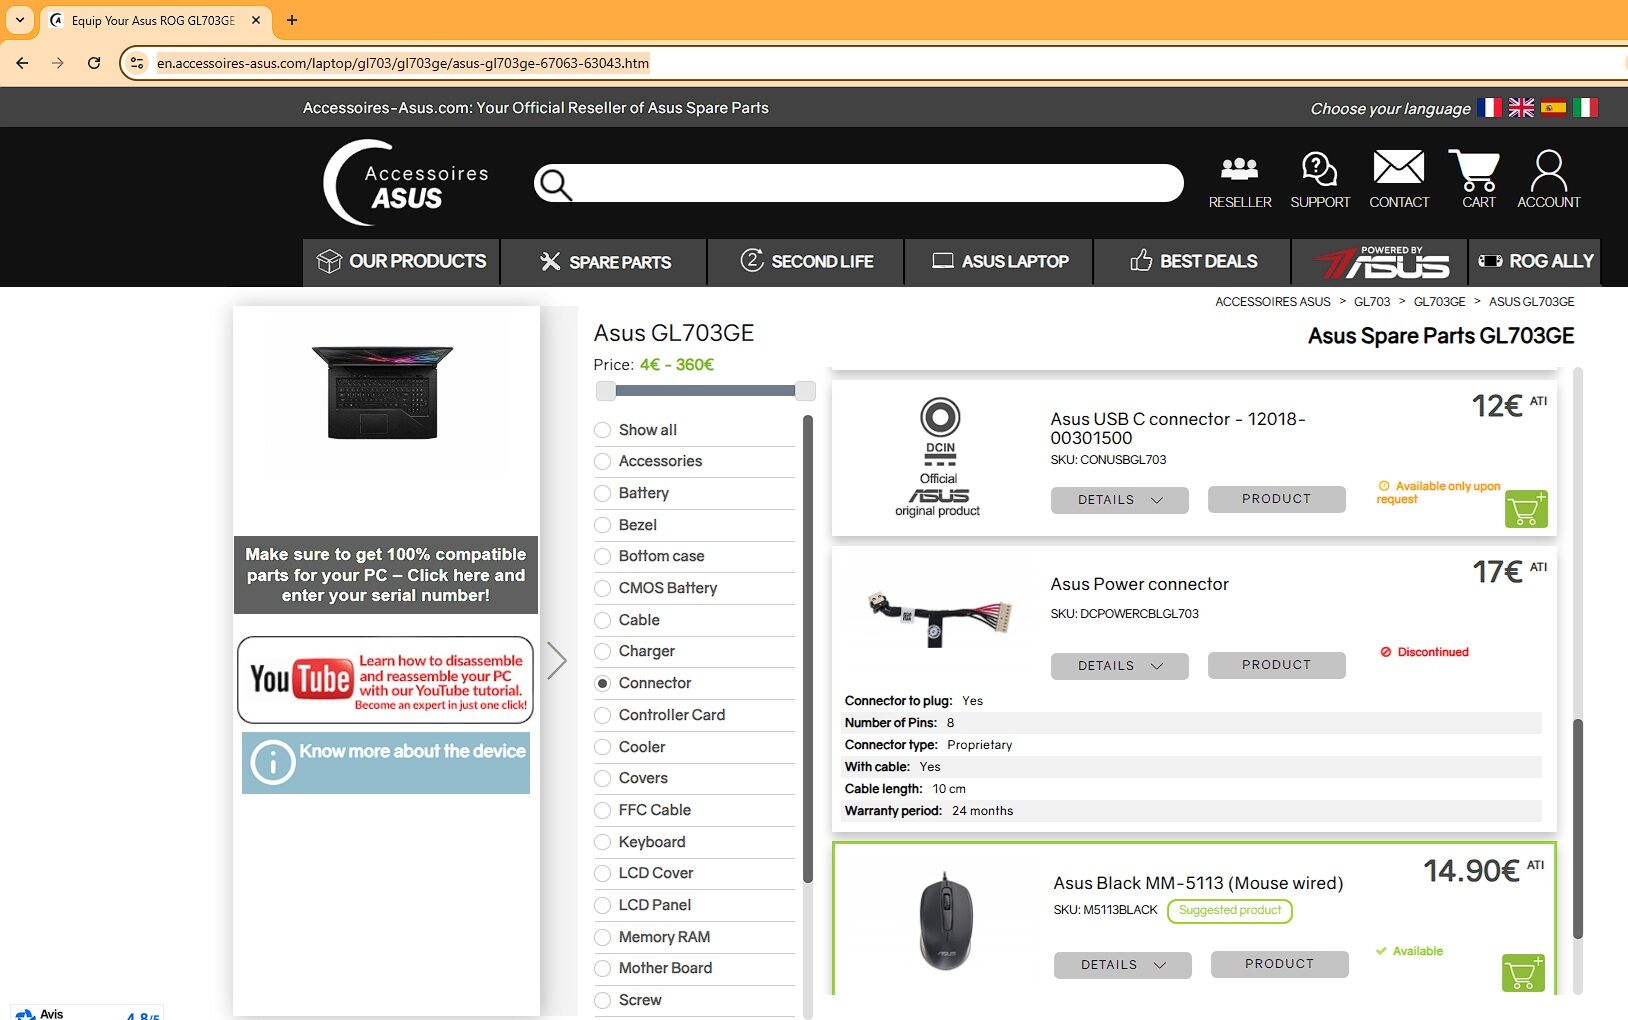Open the BEST DEALS menu
The width and height of the screenshot is (1628, 1020).
click(x=1193, y=262)
